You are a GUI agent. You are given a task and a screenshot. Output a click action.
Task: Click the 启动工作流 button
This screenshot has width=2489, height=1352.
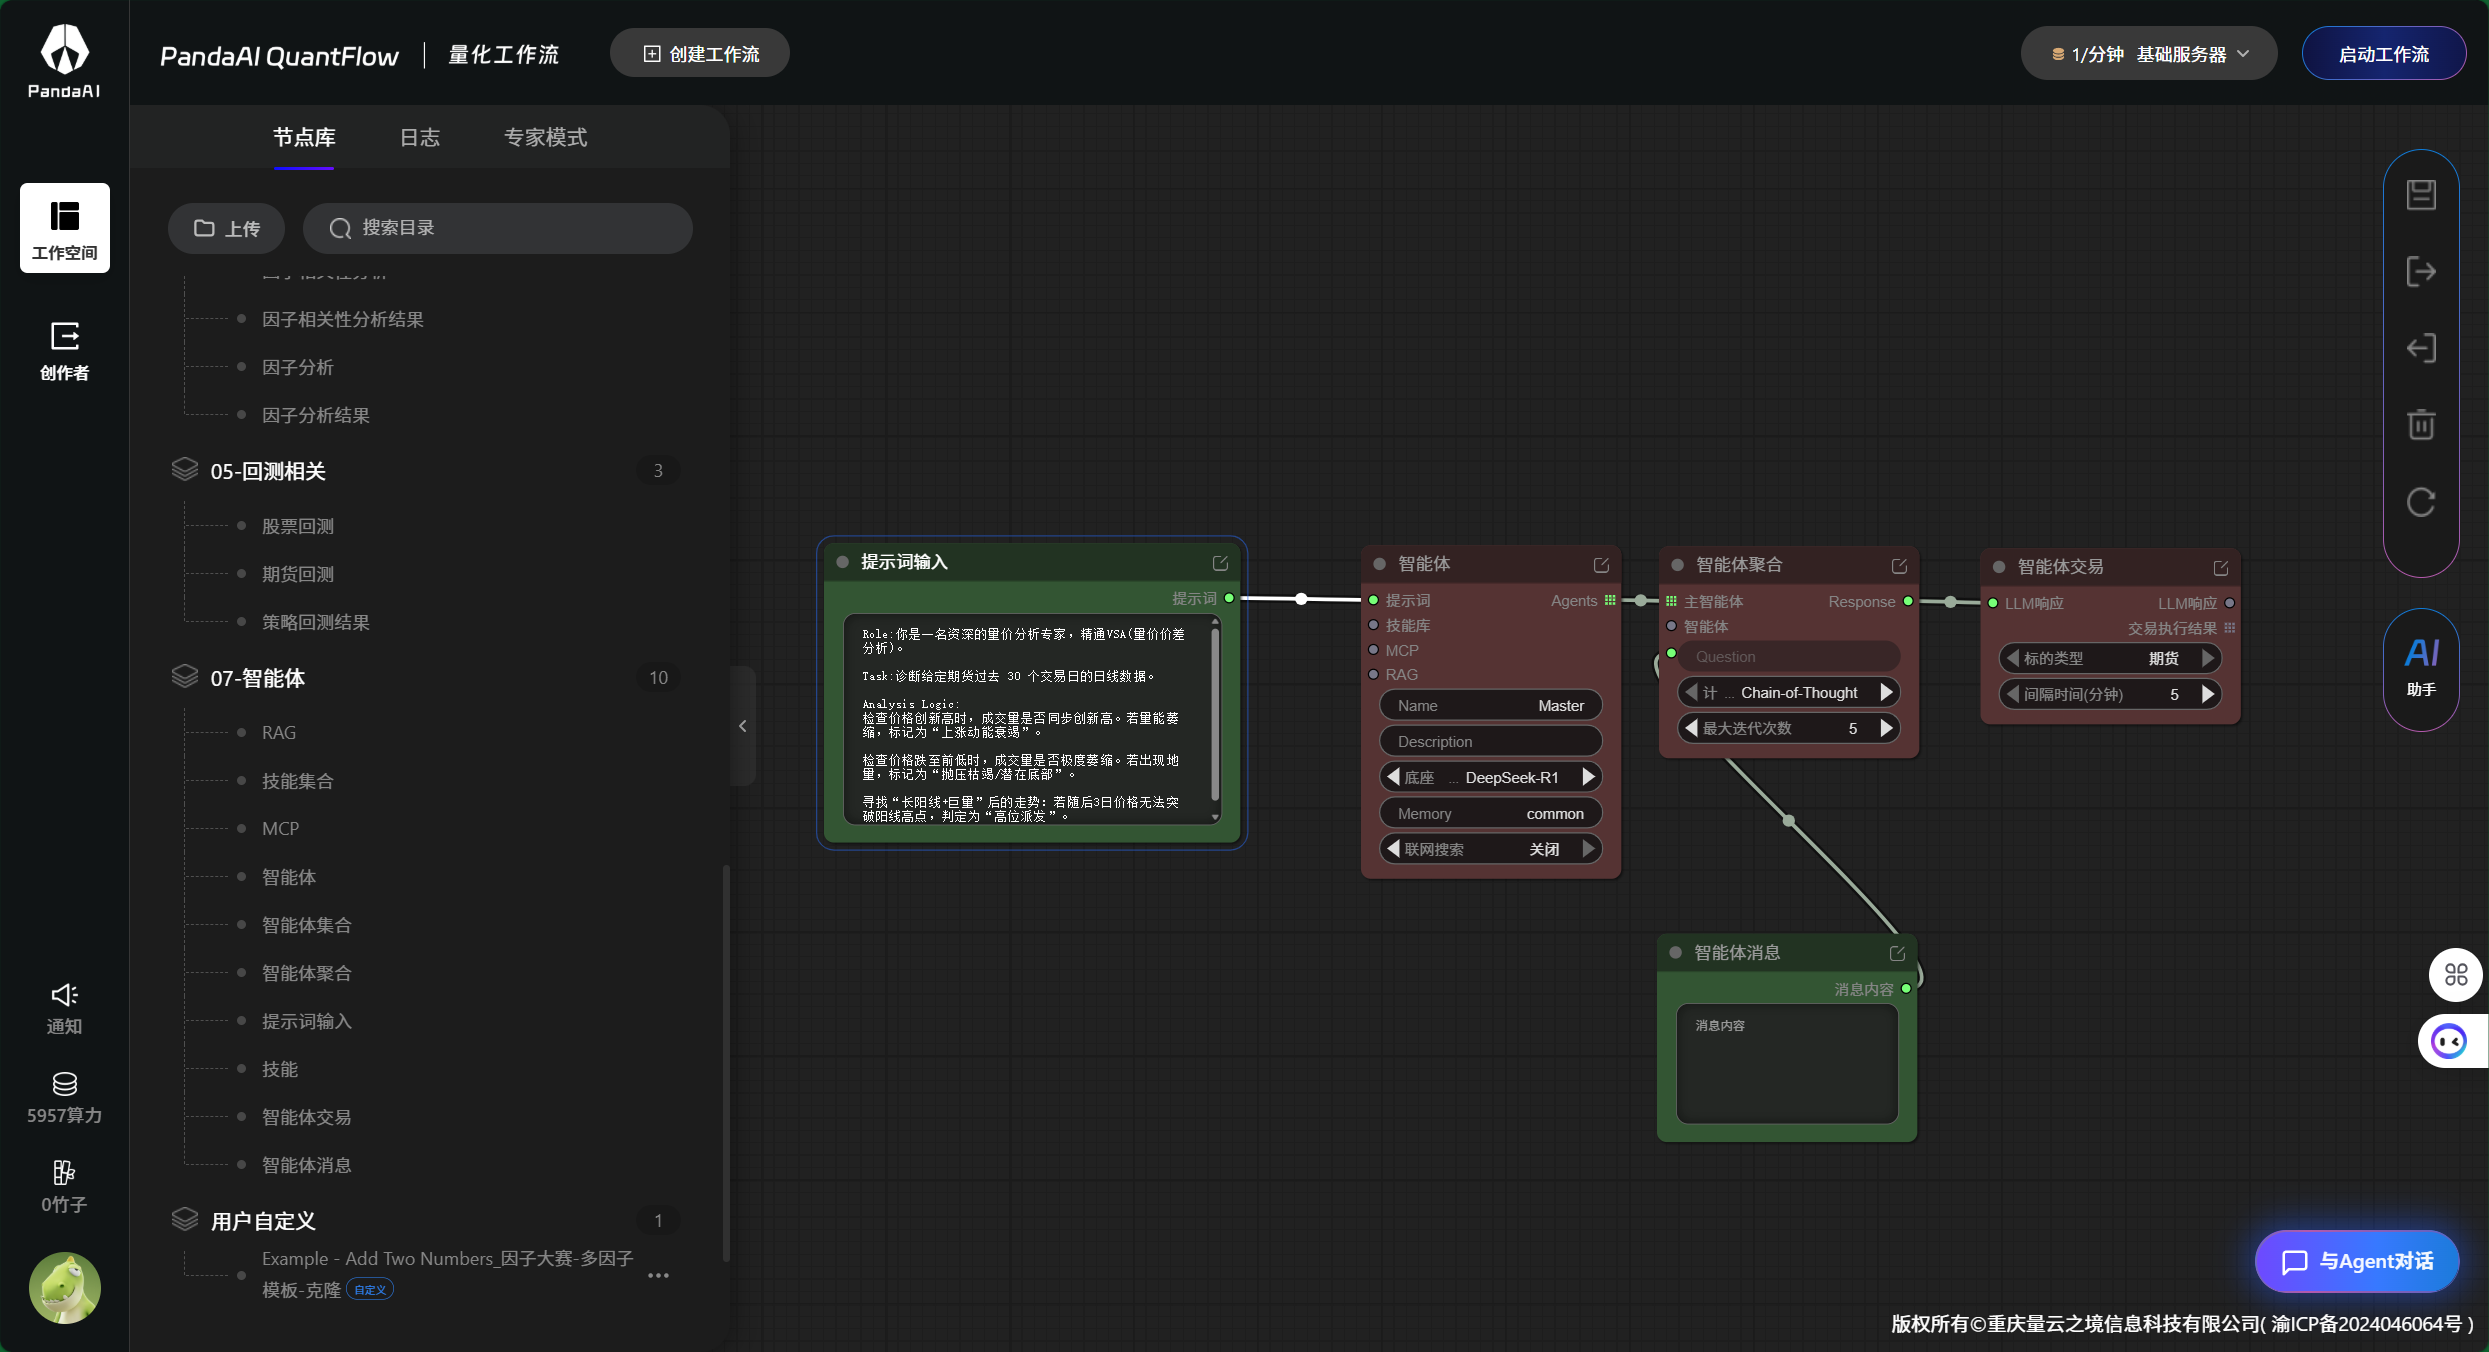(2383, 53)
